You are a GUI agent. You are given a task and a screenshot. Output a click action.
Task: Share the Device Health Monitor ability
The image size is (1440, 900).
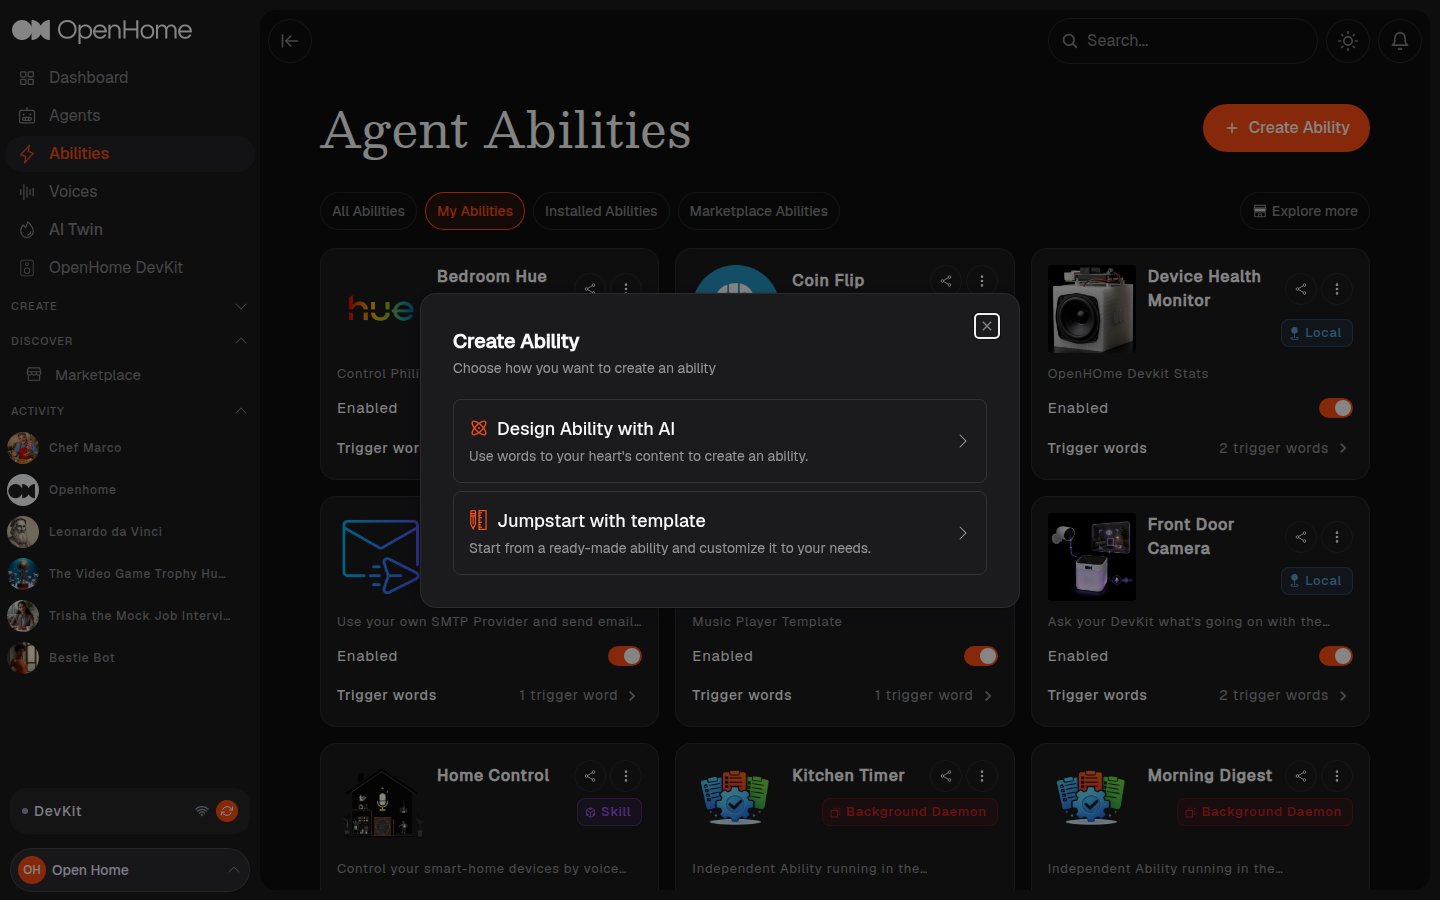1301,289
